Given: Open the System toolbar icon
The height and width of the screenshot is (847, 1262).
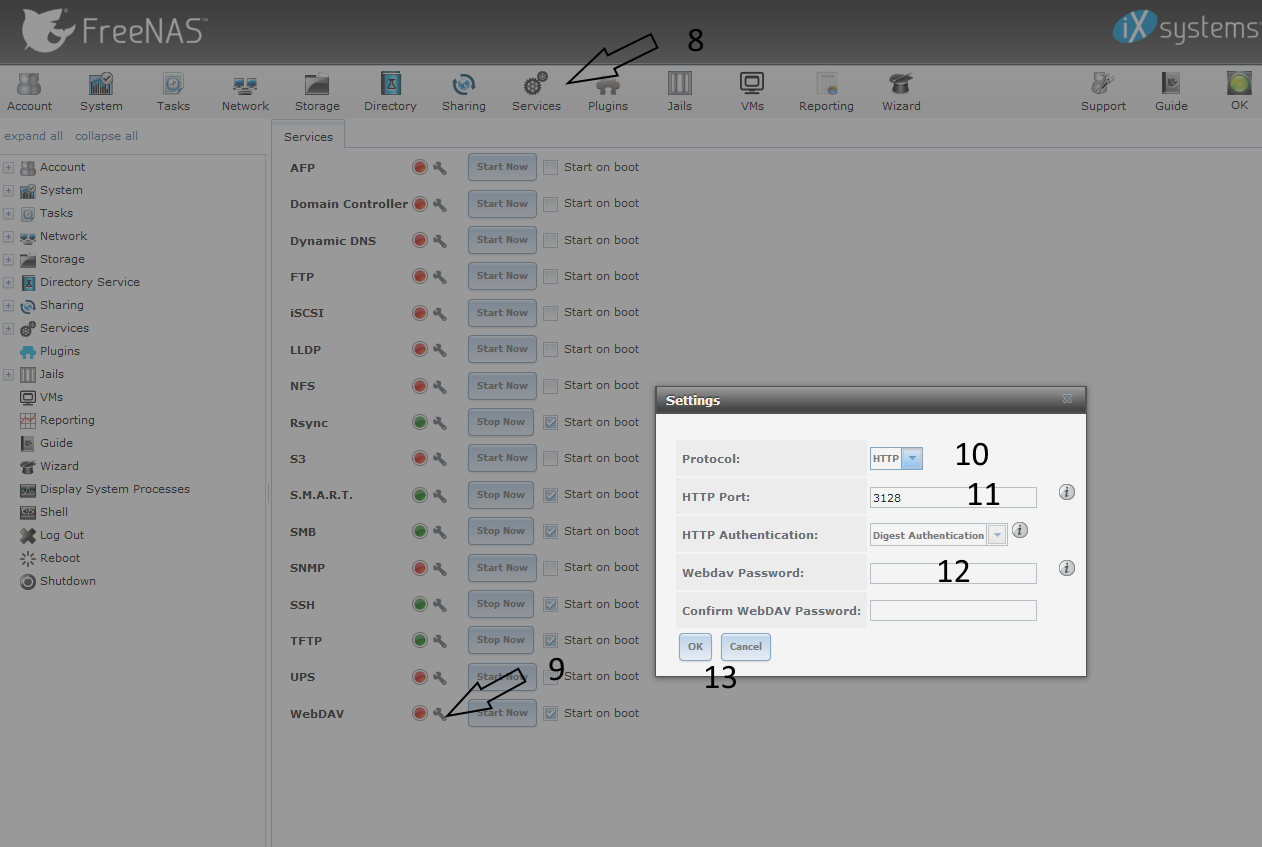Looking at the screenshot, I should pyautogui.click(x=101, y=92).
